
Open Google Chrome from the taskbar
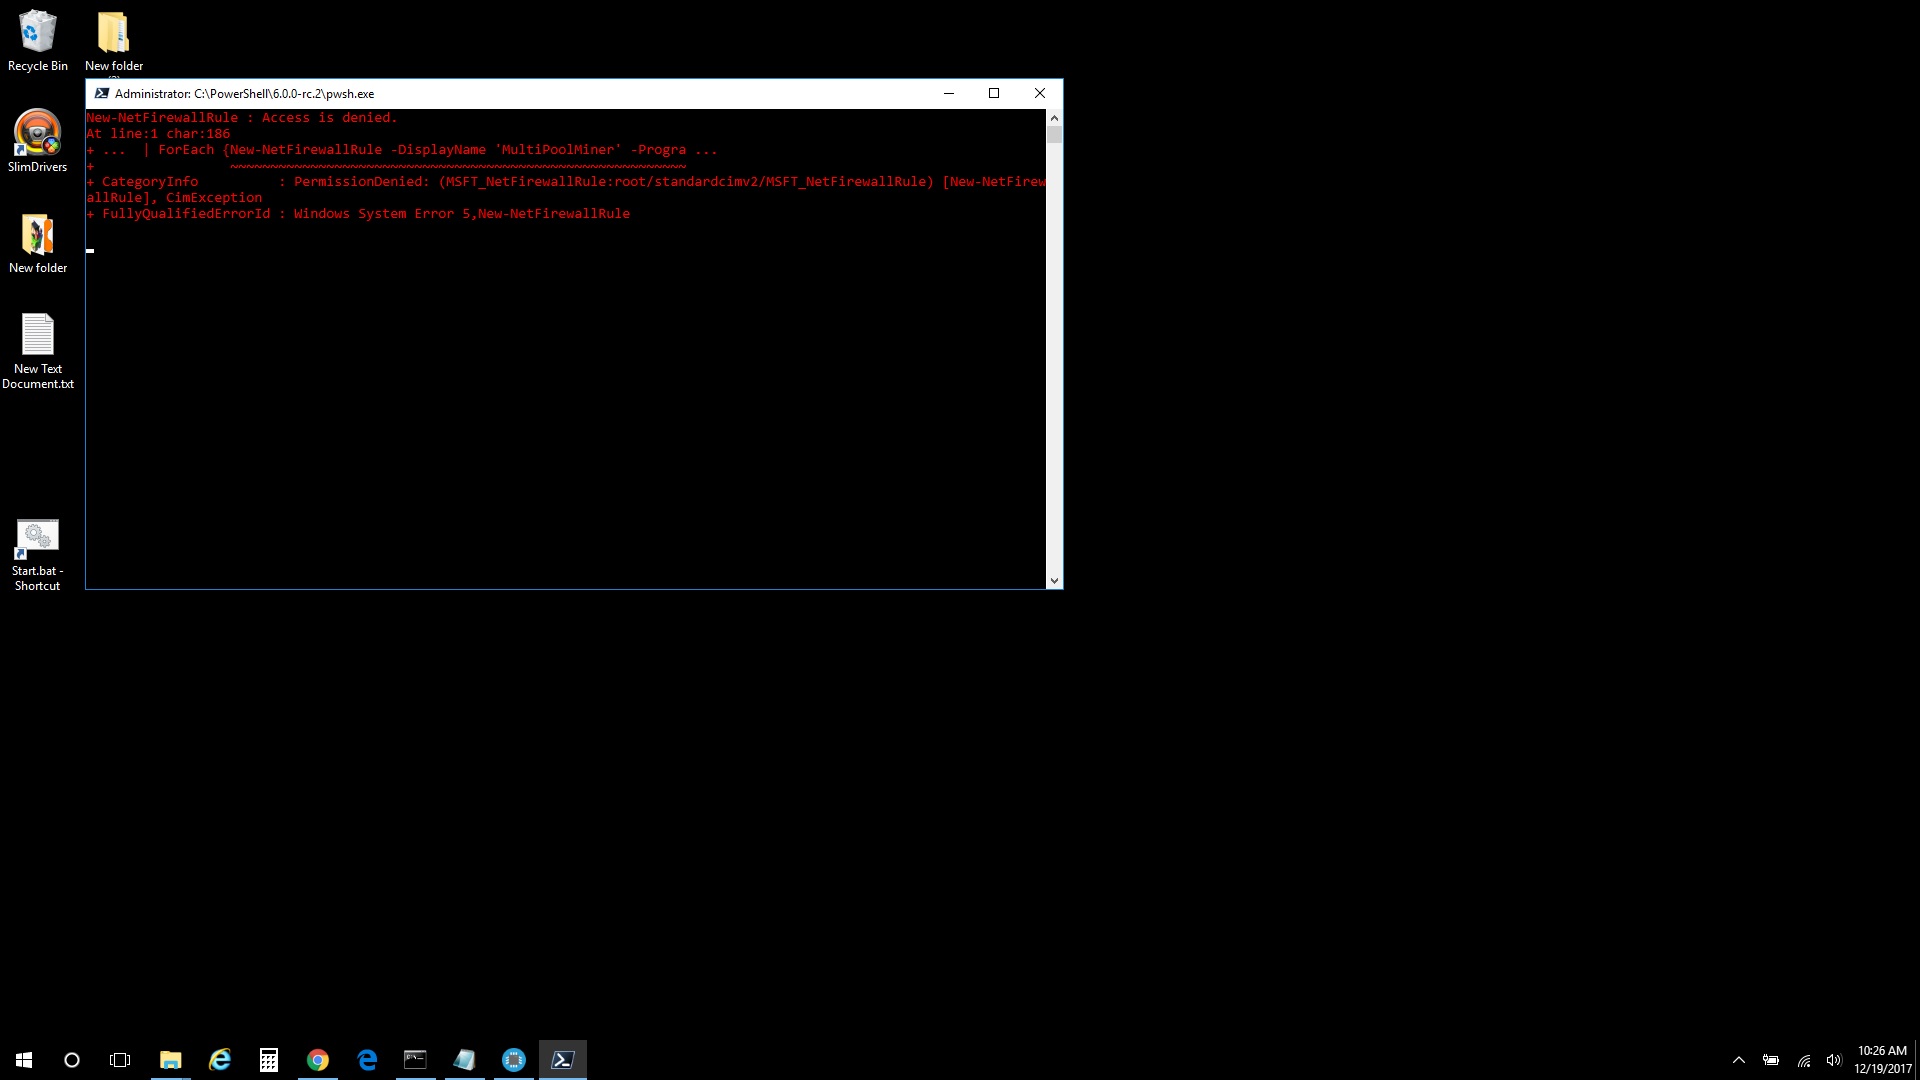[x=317, y=1059]
